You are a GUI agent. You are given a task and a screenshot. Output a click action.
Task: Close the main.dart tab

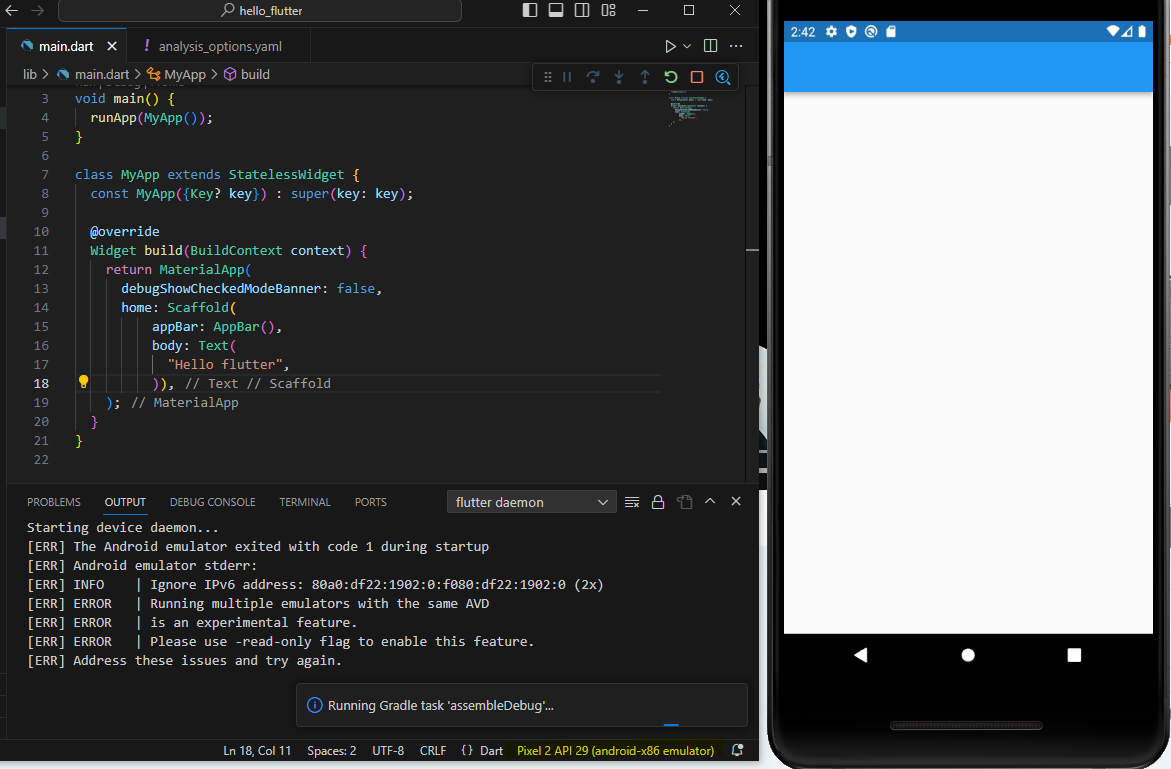pyautogui.click(x=112, y=46)
